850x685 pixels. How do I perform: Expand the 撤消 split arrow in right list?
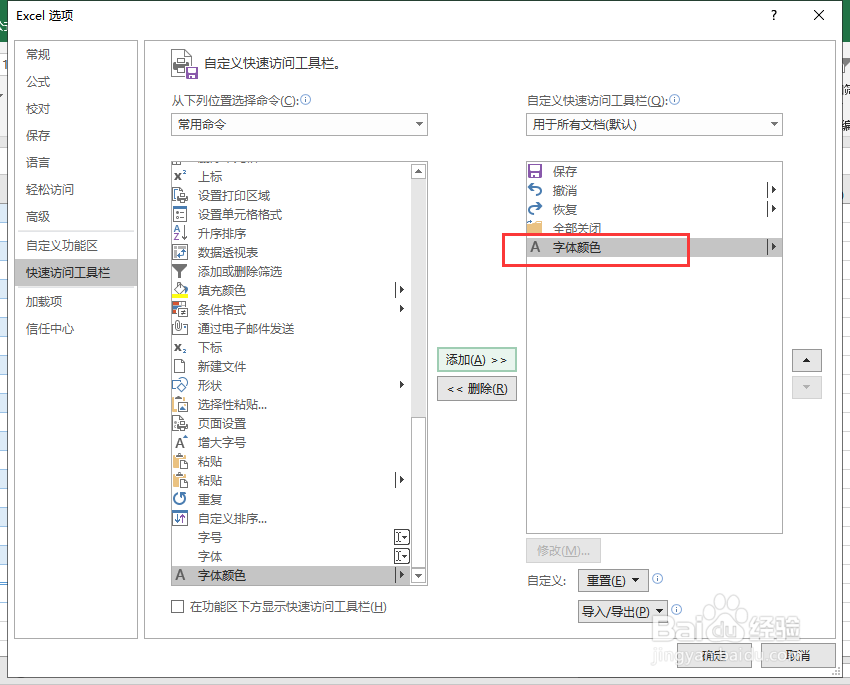tap(773, 190)
